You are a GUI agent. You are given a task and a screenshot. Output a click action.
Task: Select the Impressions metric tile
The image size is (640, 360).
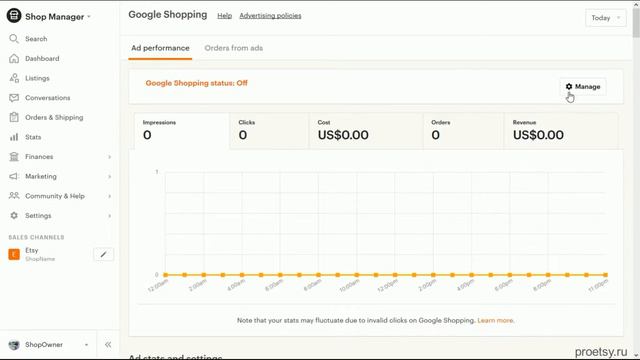[x=182, y=131]
